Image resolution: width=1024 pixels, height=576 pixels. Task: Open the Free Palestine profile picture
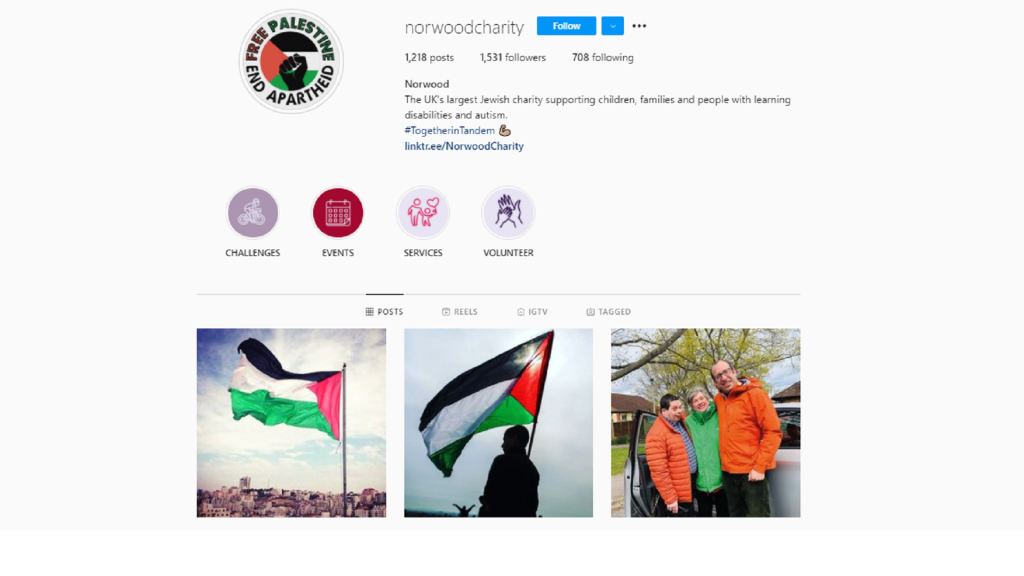[291, 61]
